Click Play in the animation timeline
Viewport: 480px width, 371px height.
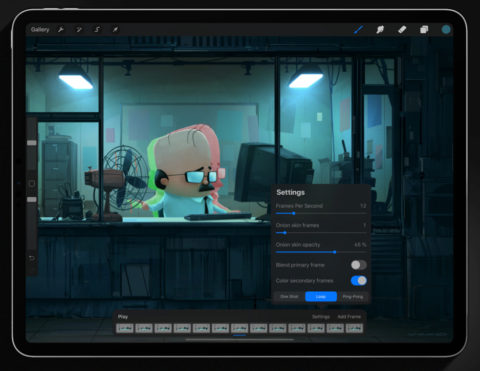pos(123,317)
